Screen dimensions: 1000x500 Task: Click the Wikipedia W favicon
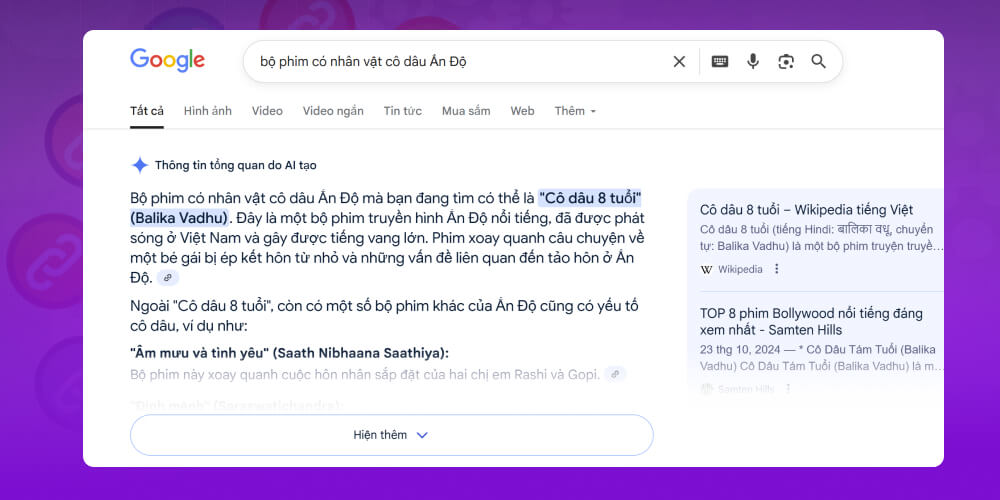(706, 269)
